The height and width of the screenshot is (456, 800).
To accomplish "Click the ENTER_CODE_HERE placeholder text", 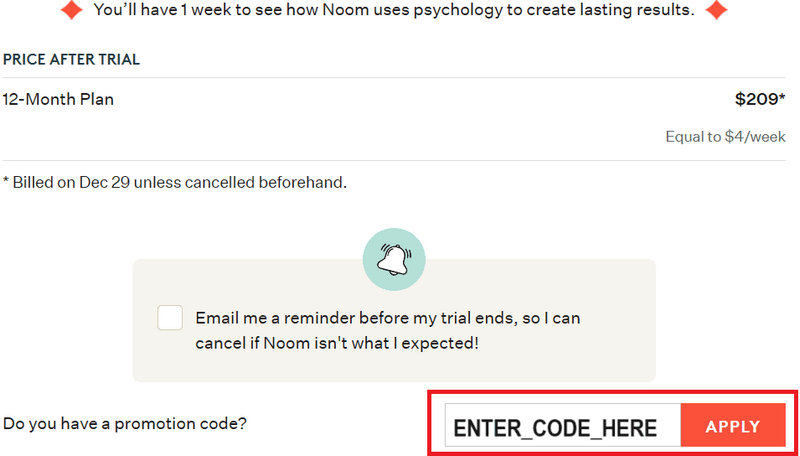I will coord(555,428).
